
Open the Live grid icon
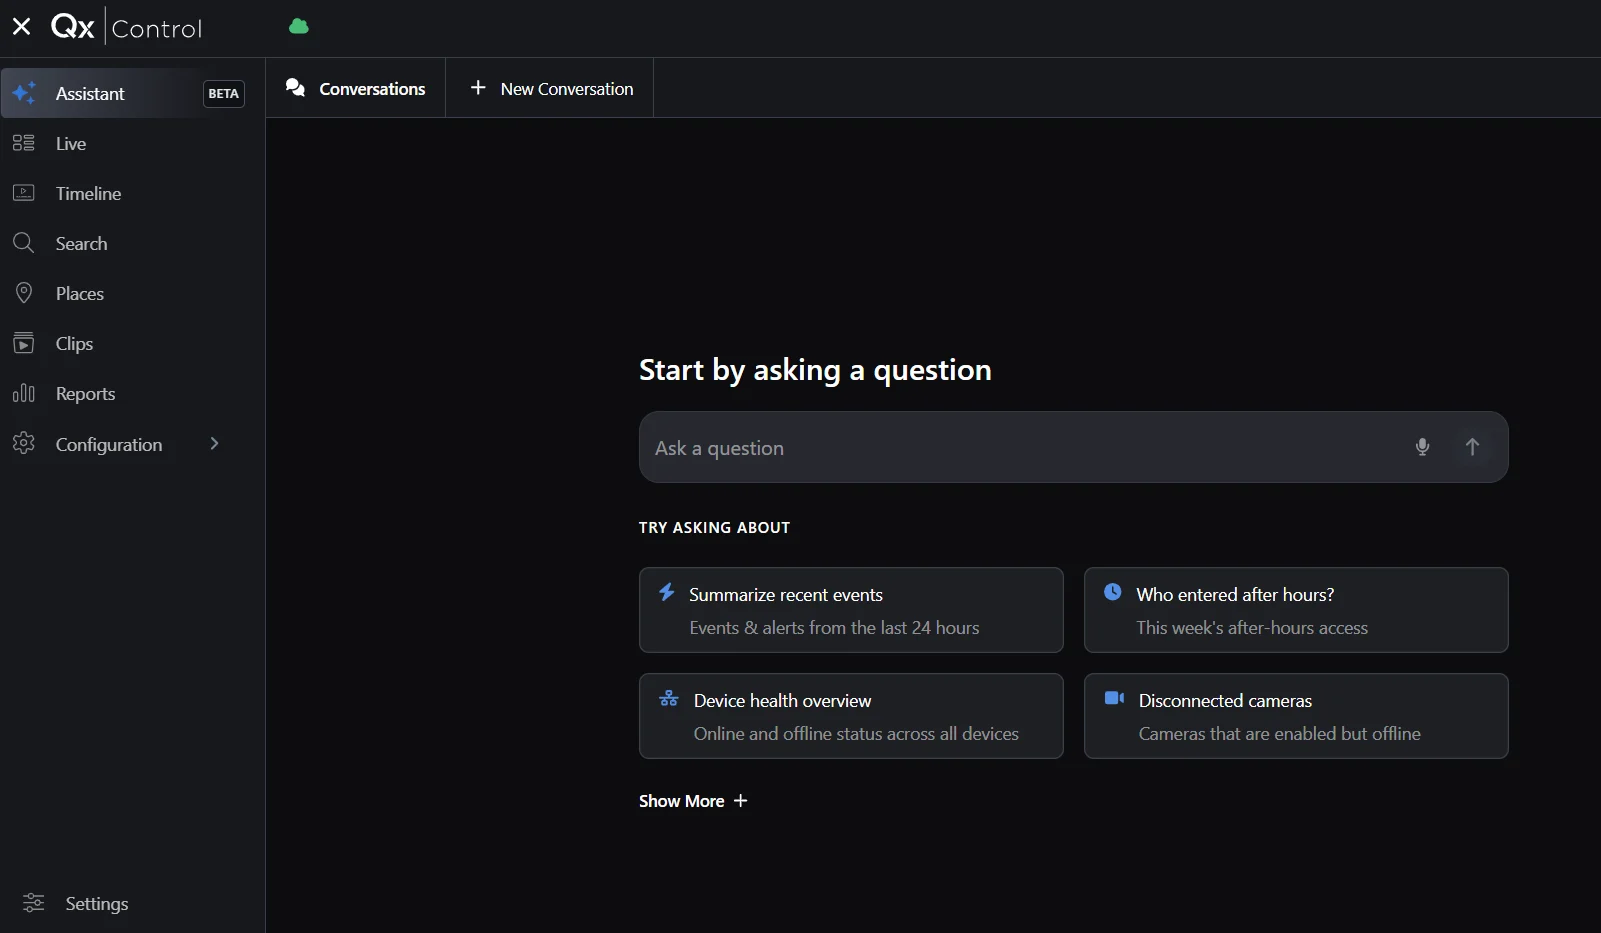pyautogui.click(x=24, y=143)
